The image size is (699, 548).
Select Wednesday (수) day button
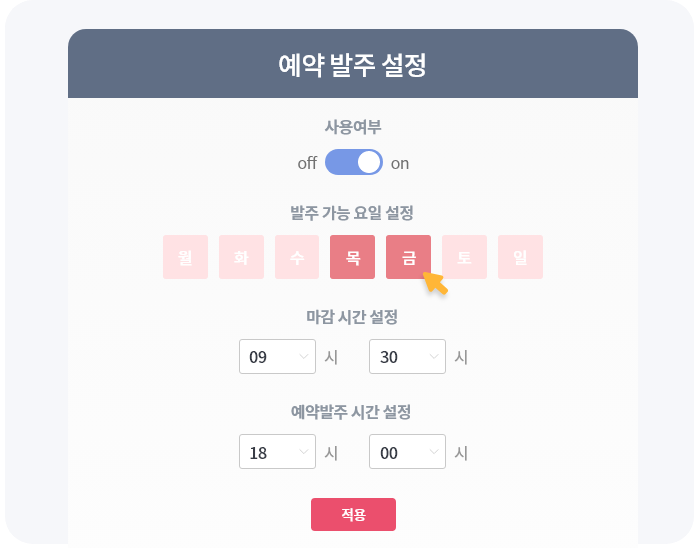297,257
